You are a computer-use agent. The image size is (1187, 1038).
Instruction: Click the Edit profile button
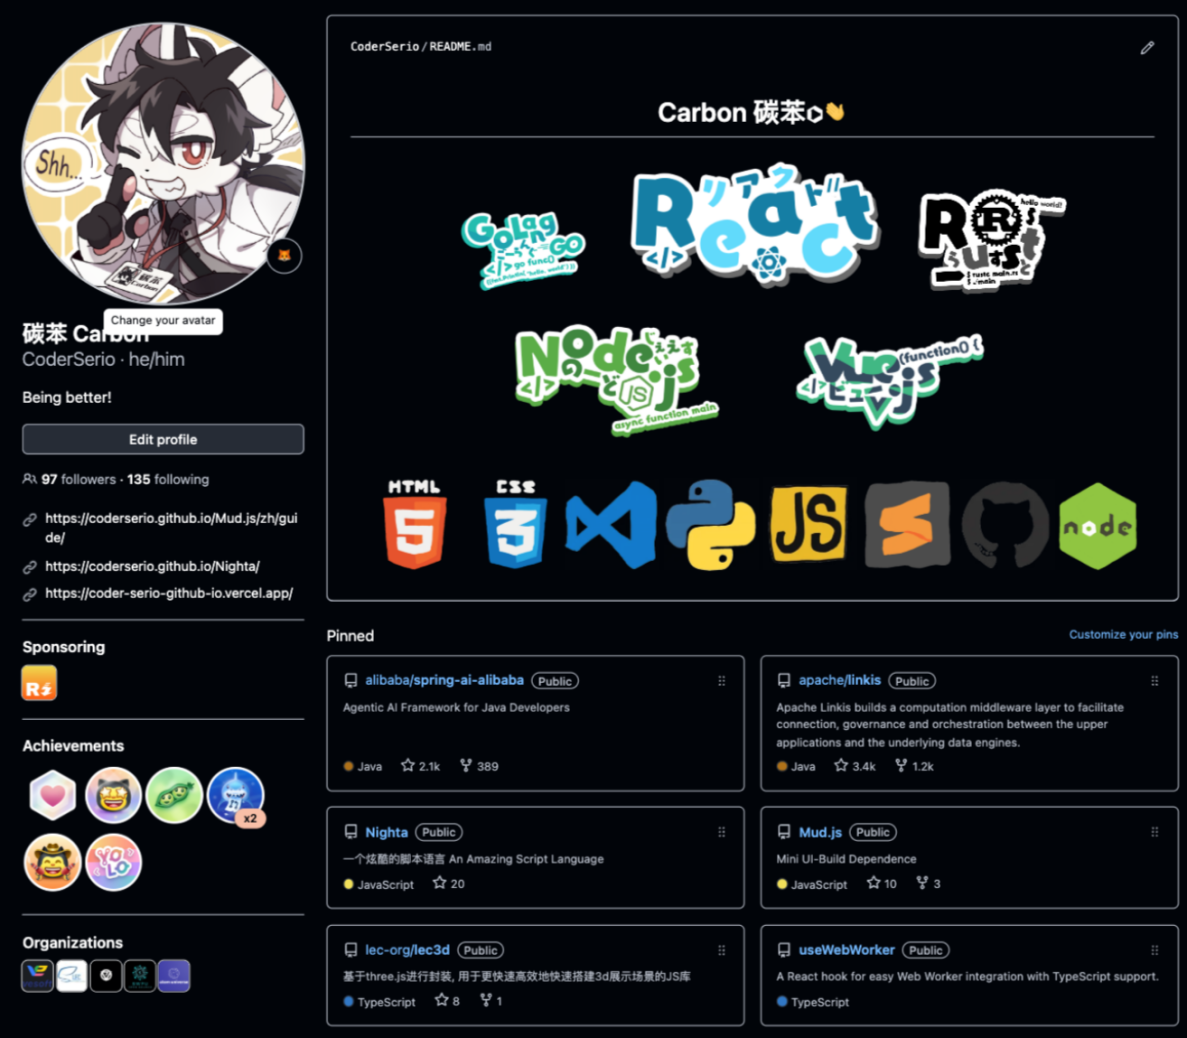pyautogui.click(x=163, y=439)
